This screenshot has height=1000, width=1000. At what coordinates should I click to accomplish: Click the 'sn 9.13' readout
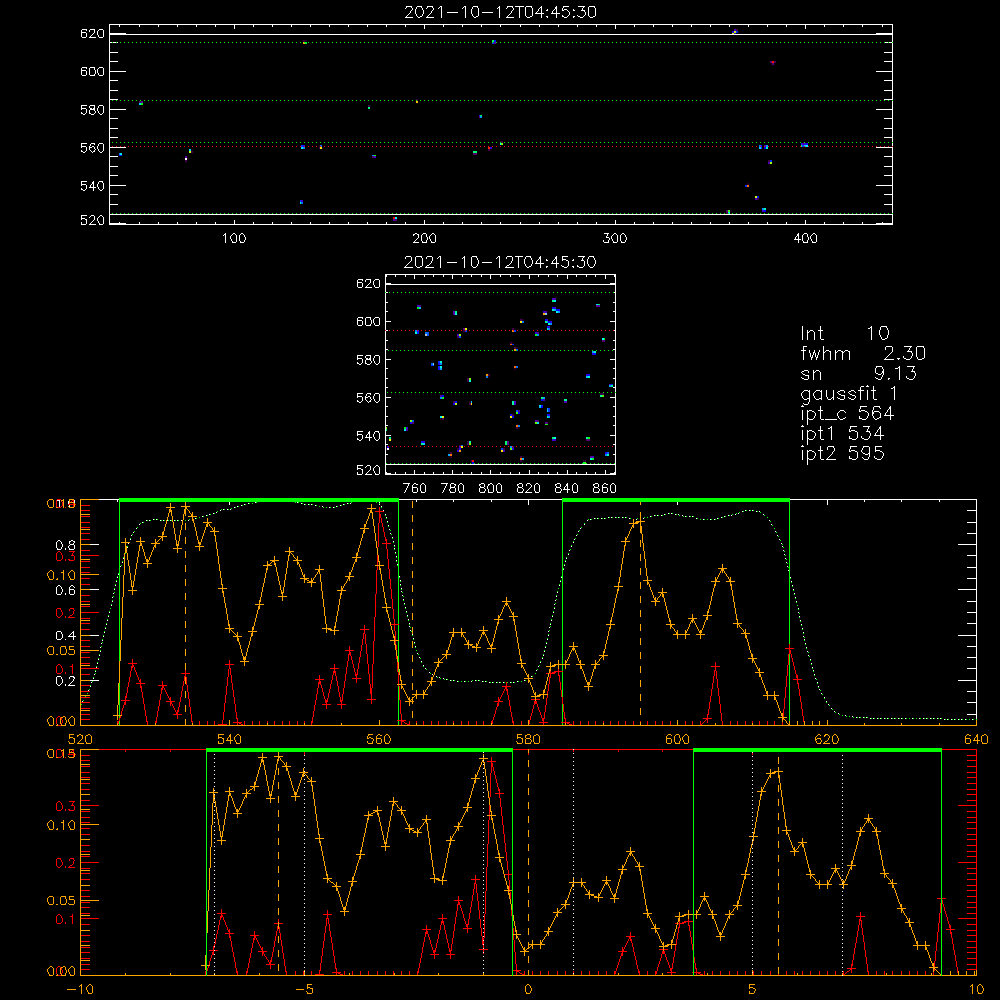858,373
